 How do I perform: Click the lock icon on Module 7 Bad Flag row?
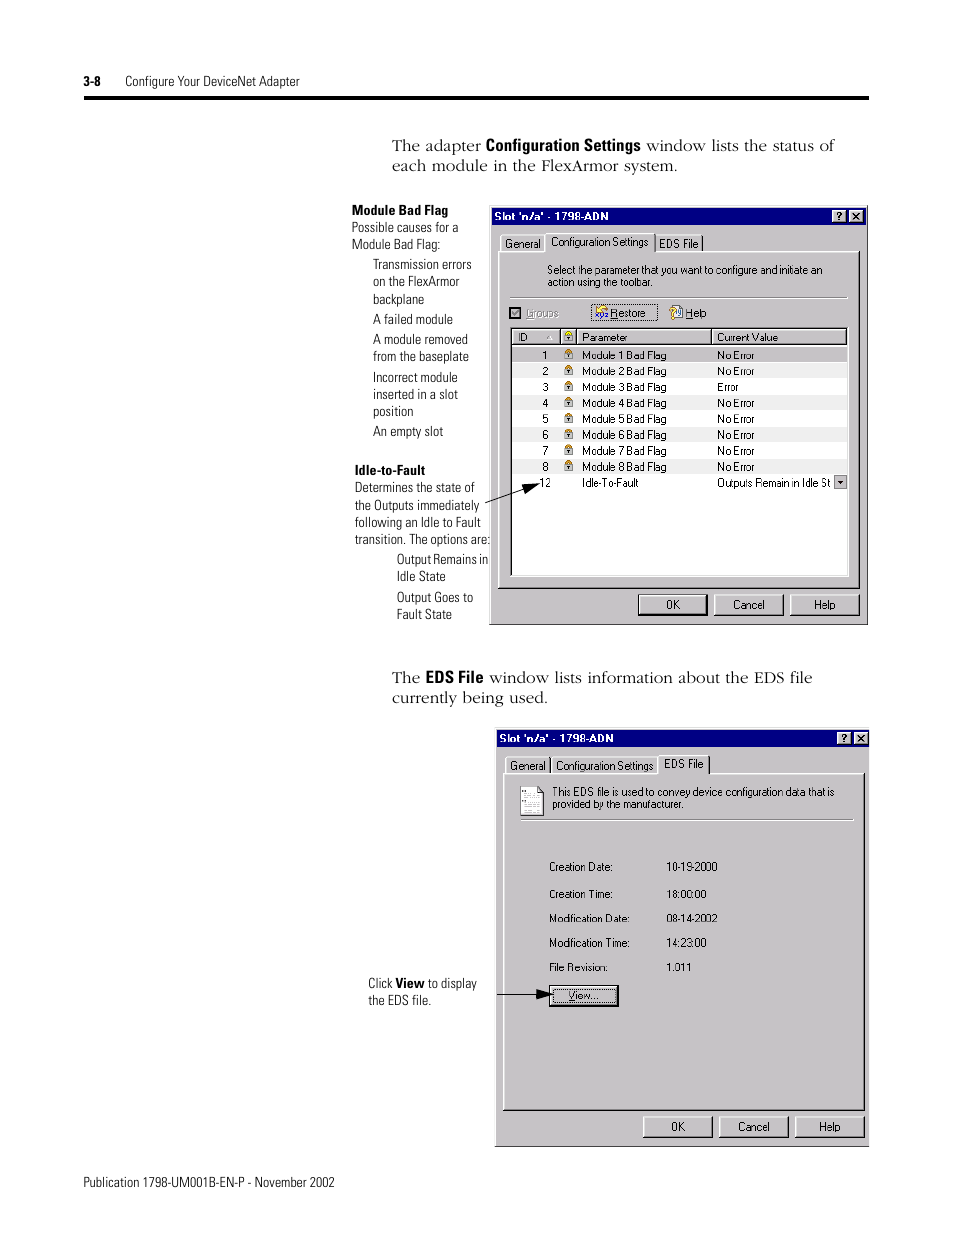[x=568, y=450]
